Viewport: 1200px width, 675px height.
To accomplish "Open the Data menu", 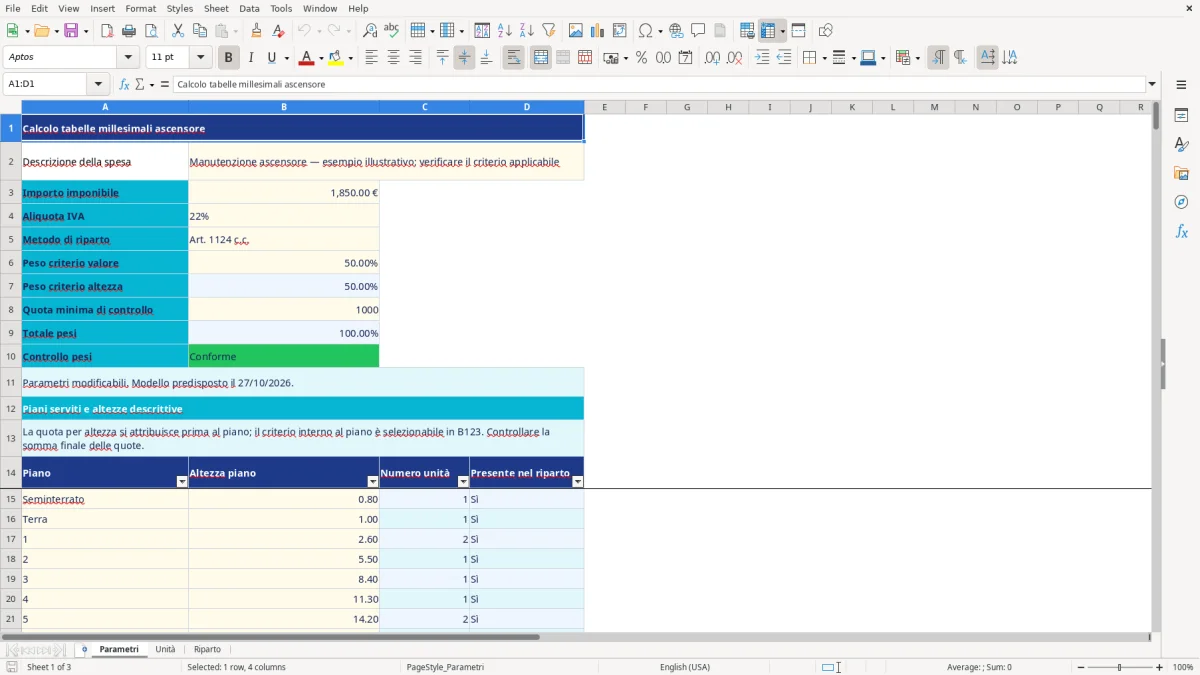I will [249, 8].
